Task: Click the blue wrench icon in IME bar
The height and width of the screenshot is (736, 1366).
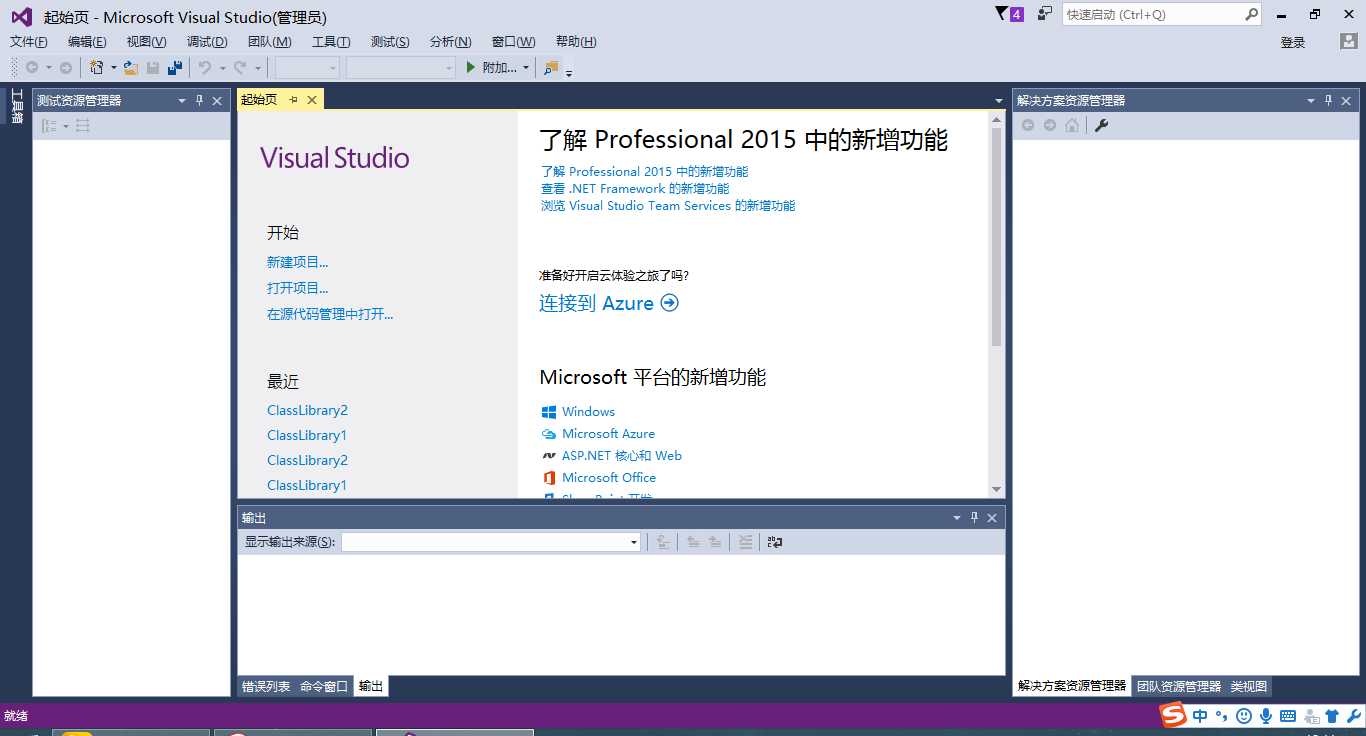Action: click(x=1354, y=716)
